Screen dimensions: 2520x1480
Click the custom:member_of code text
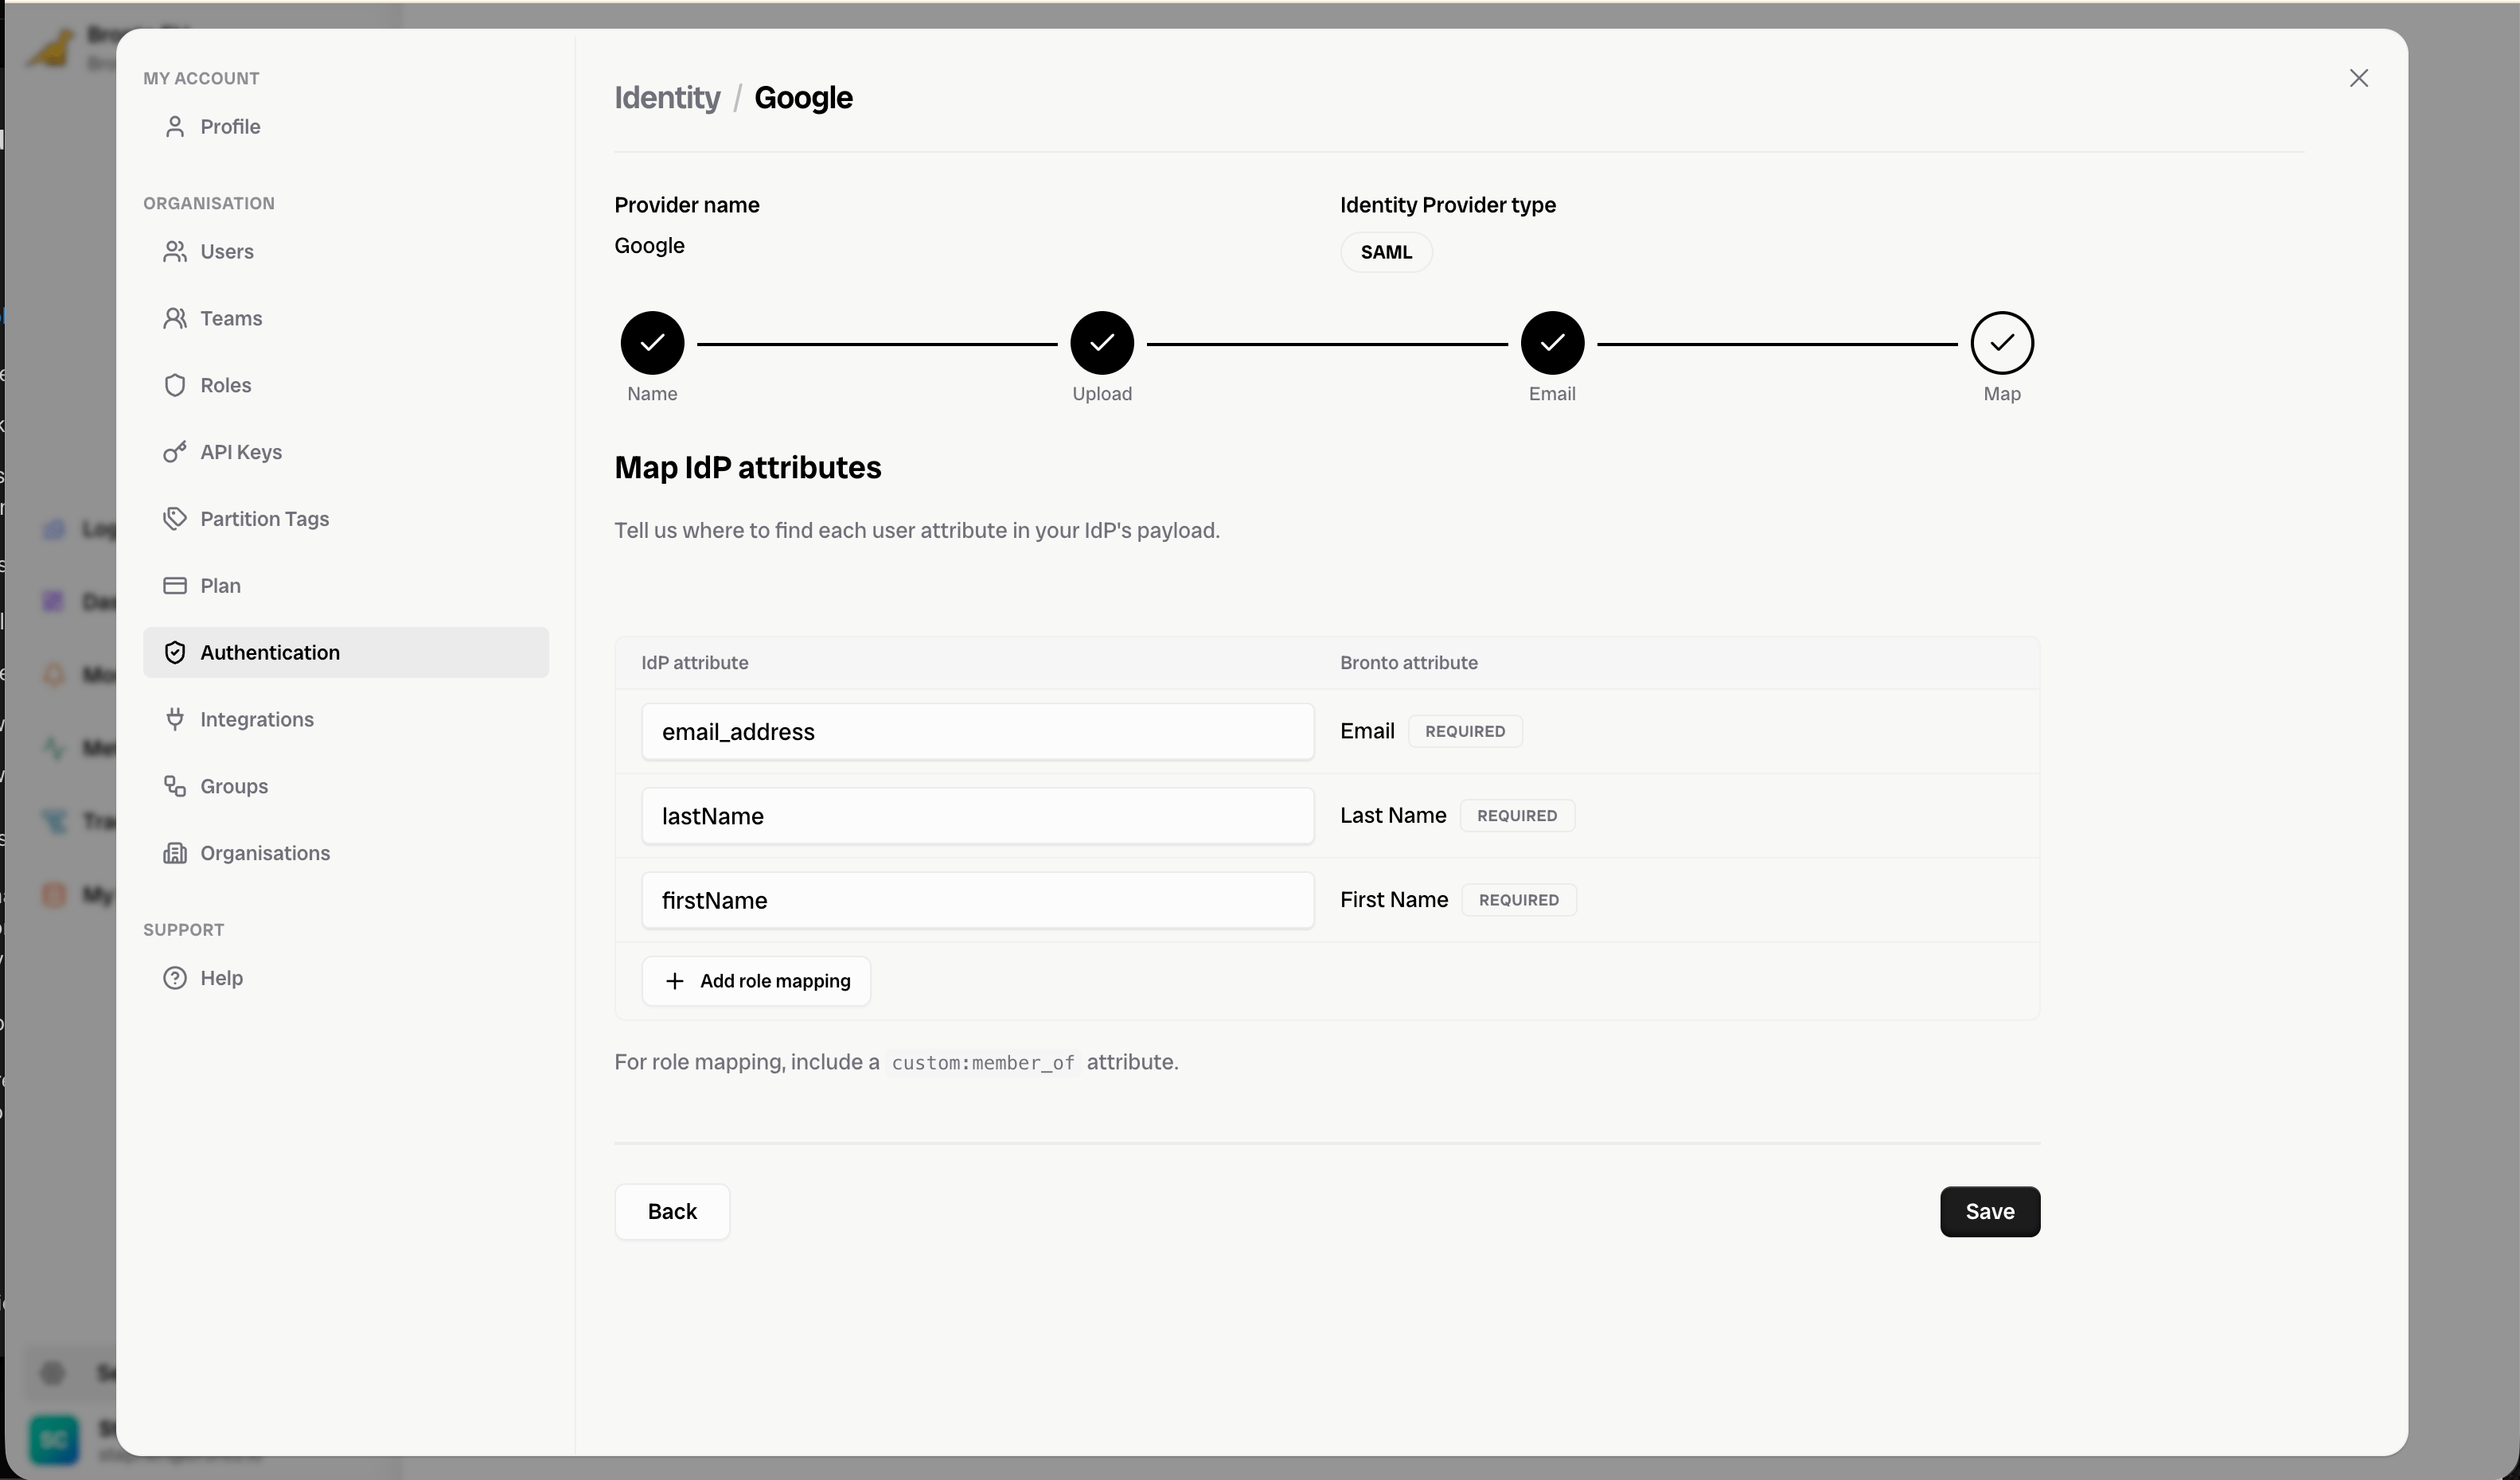[x=983, y=1063]
